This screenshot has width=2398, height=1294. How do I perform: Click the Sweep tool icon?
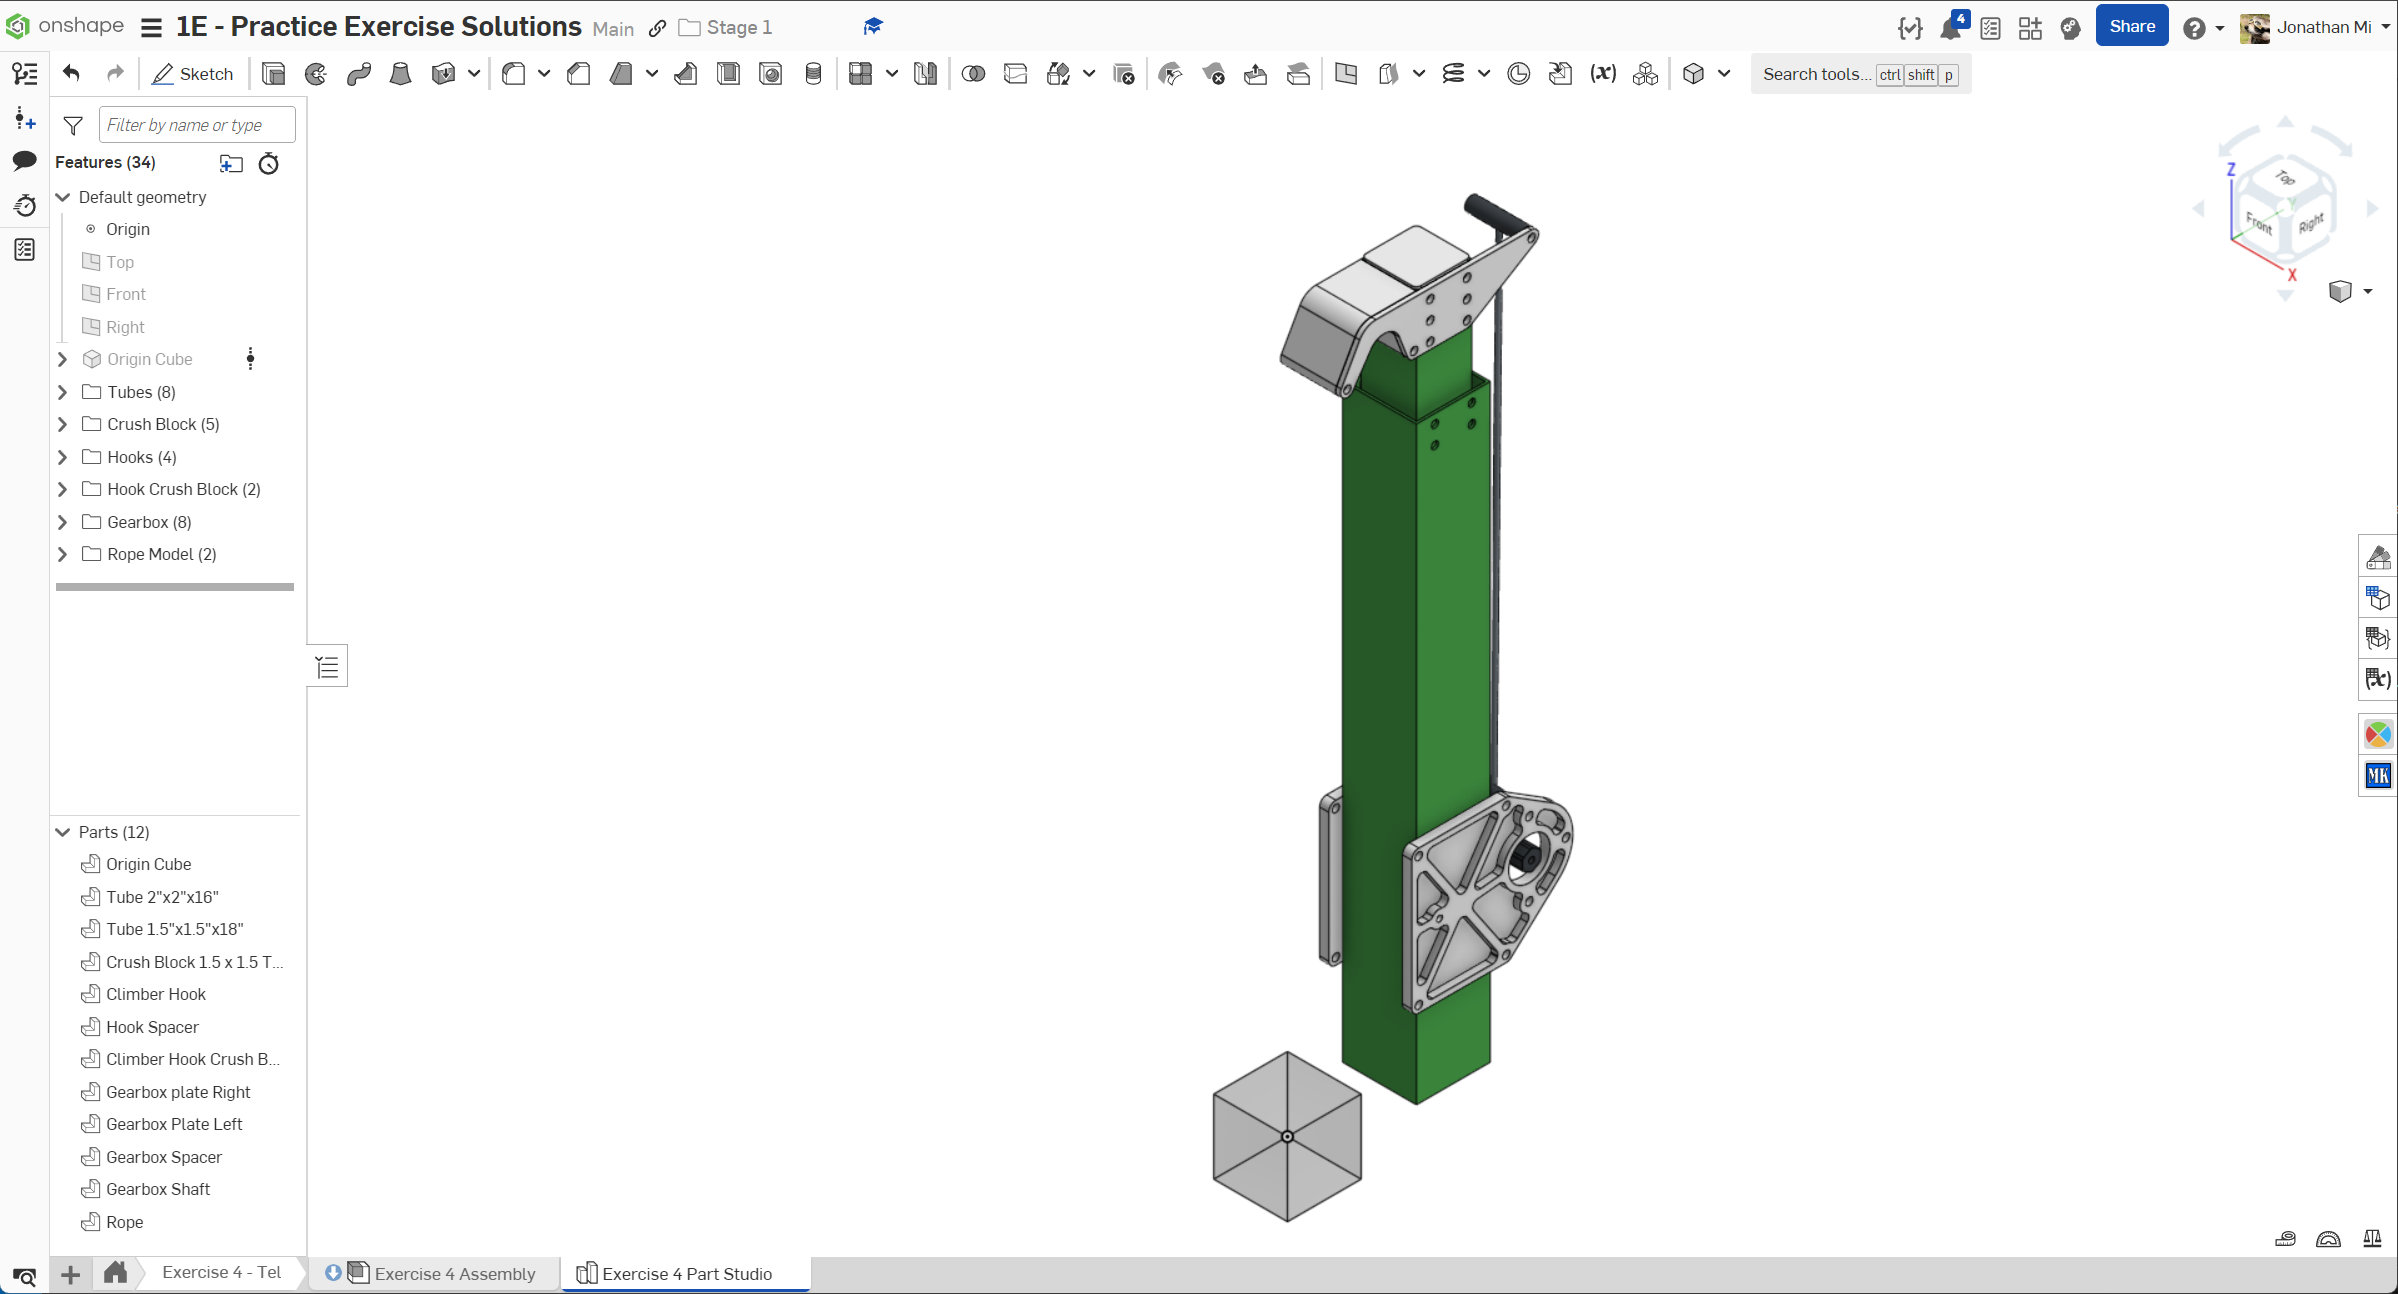point(359,74)
